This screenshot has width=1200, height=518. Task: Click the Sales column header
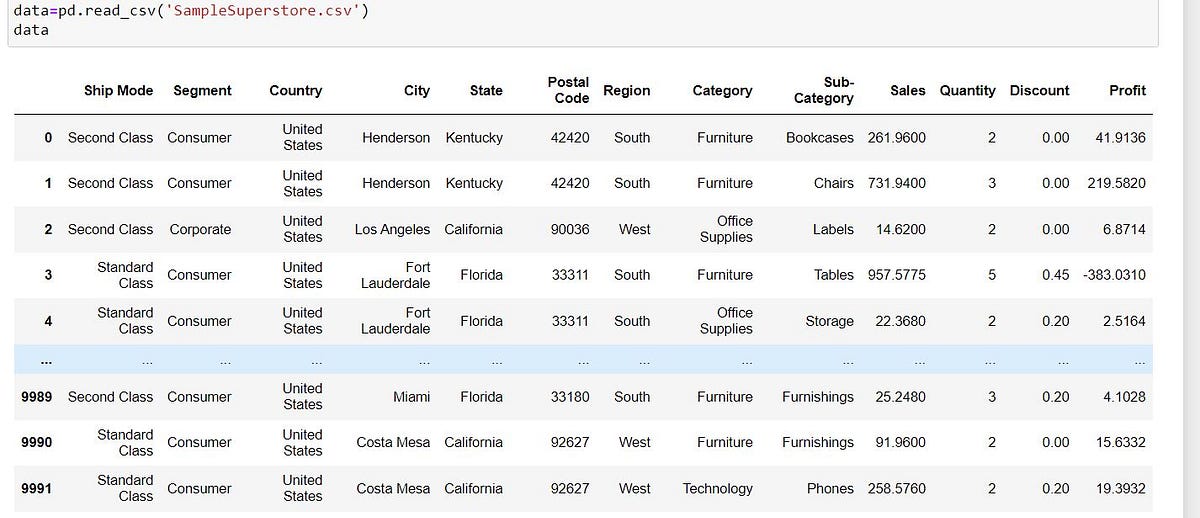908,90
